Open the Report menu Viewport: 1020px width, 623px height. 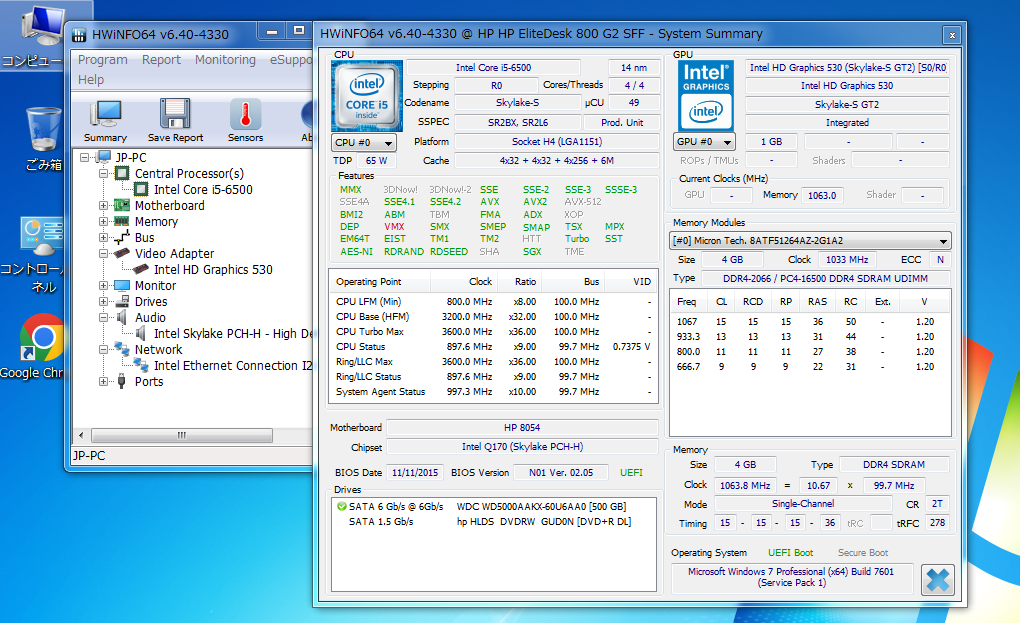click(x=161, y=60)
